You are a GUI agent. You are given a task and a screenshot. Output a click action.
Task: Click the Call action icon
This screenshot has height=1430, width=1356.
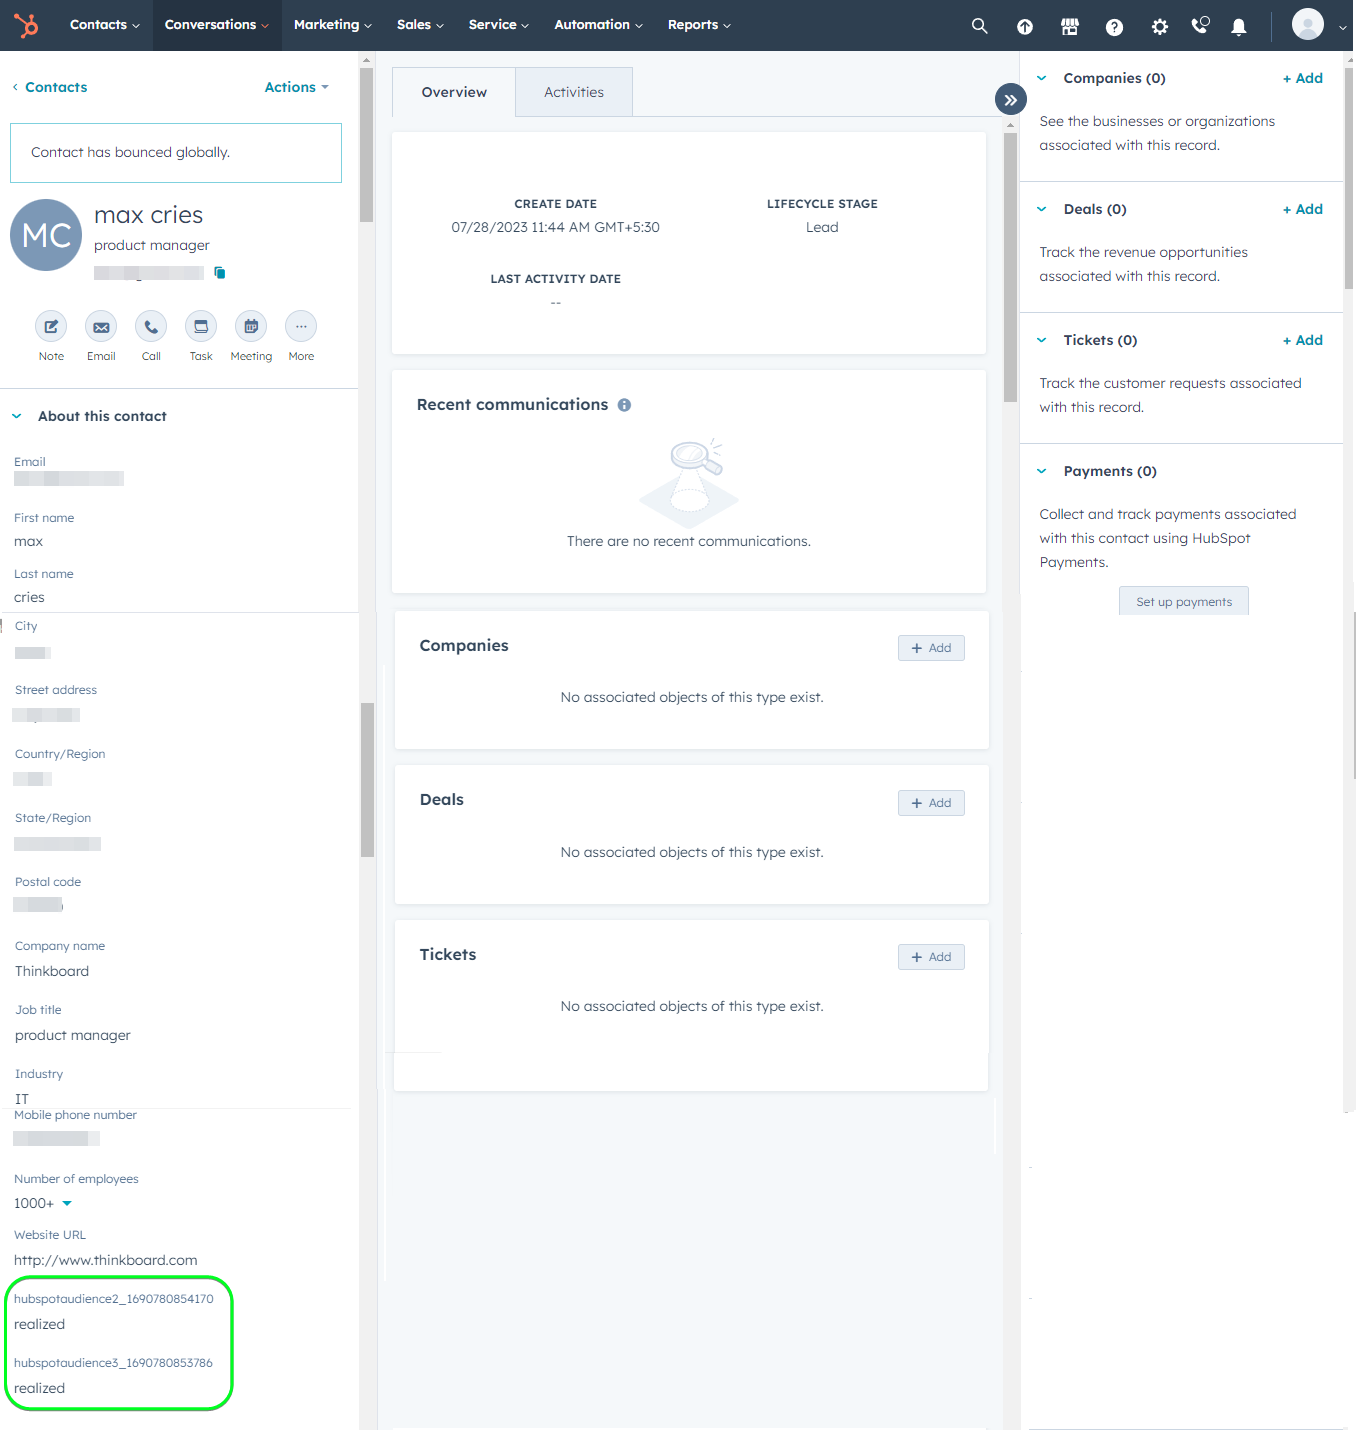151,326
